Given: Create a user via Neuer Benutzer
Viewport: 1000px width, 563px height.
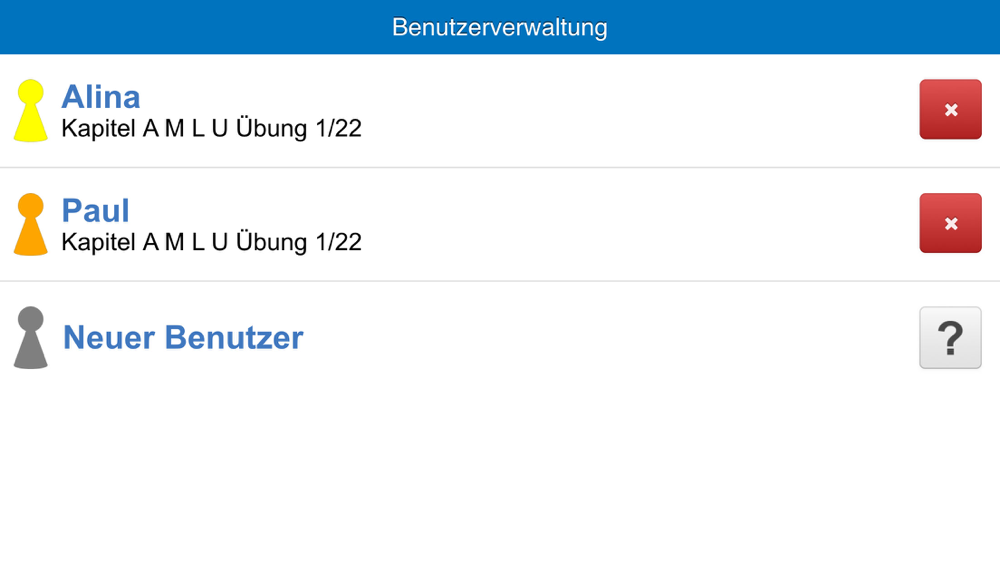Looking at the screenshot, I should [183, 338].
